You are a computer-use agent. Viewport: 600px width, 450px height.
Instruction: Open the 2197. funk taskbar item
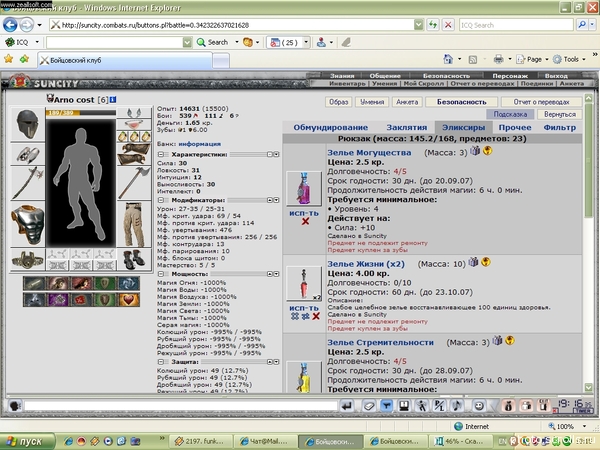[x=201, y=441]
